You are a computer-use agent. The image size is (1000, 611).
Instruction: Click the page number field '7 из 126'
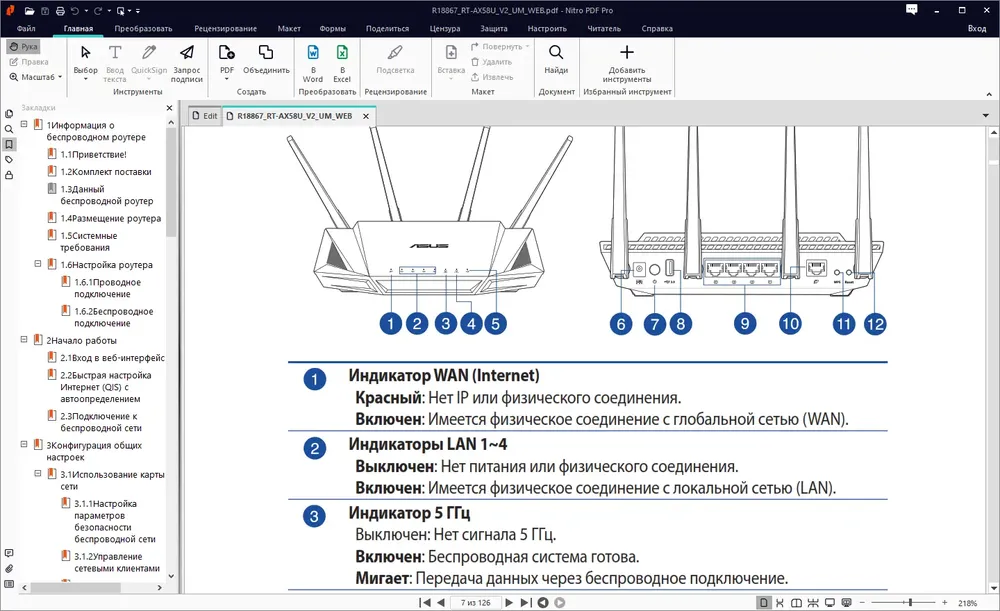click(x=475, y=603)
